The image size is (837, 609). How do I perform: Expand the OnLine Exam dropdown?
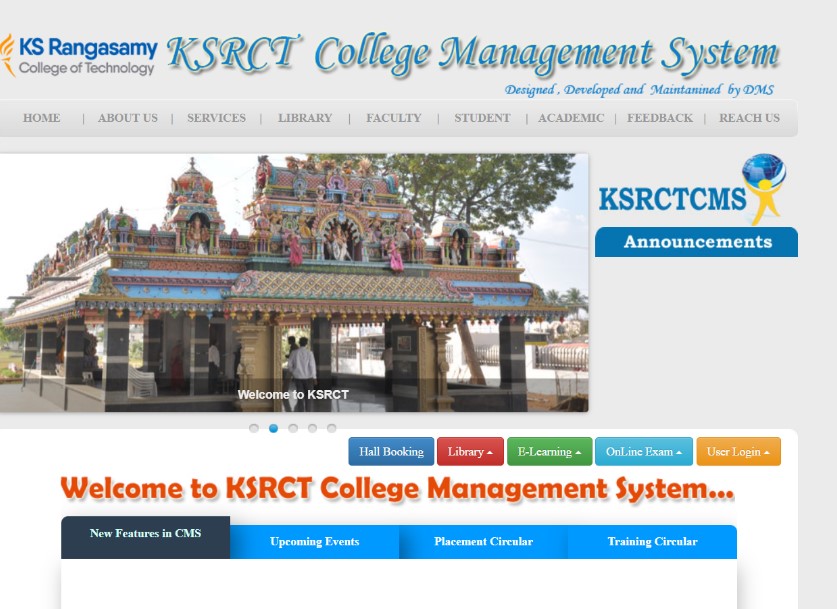pyautogui.click(x=644, y=452)
